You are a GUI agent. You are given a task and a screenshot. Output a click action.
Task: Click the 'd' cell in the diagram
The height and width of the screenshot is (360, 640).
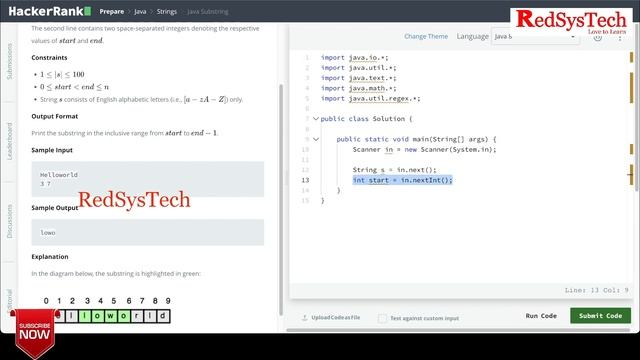click(x=163, y=316)
